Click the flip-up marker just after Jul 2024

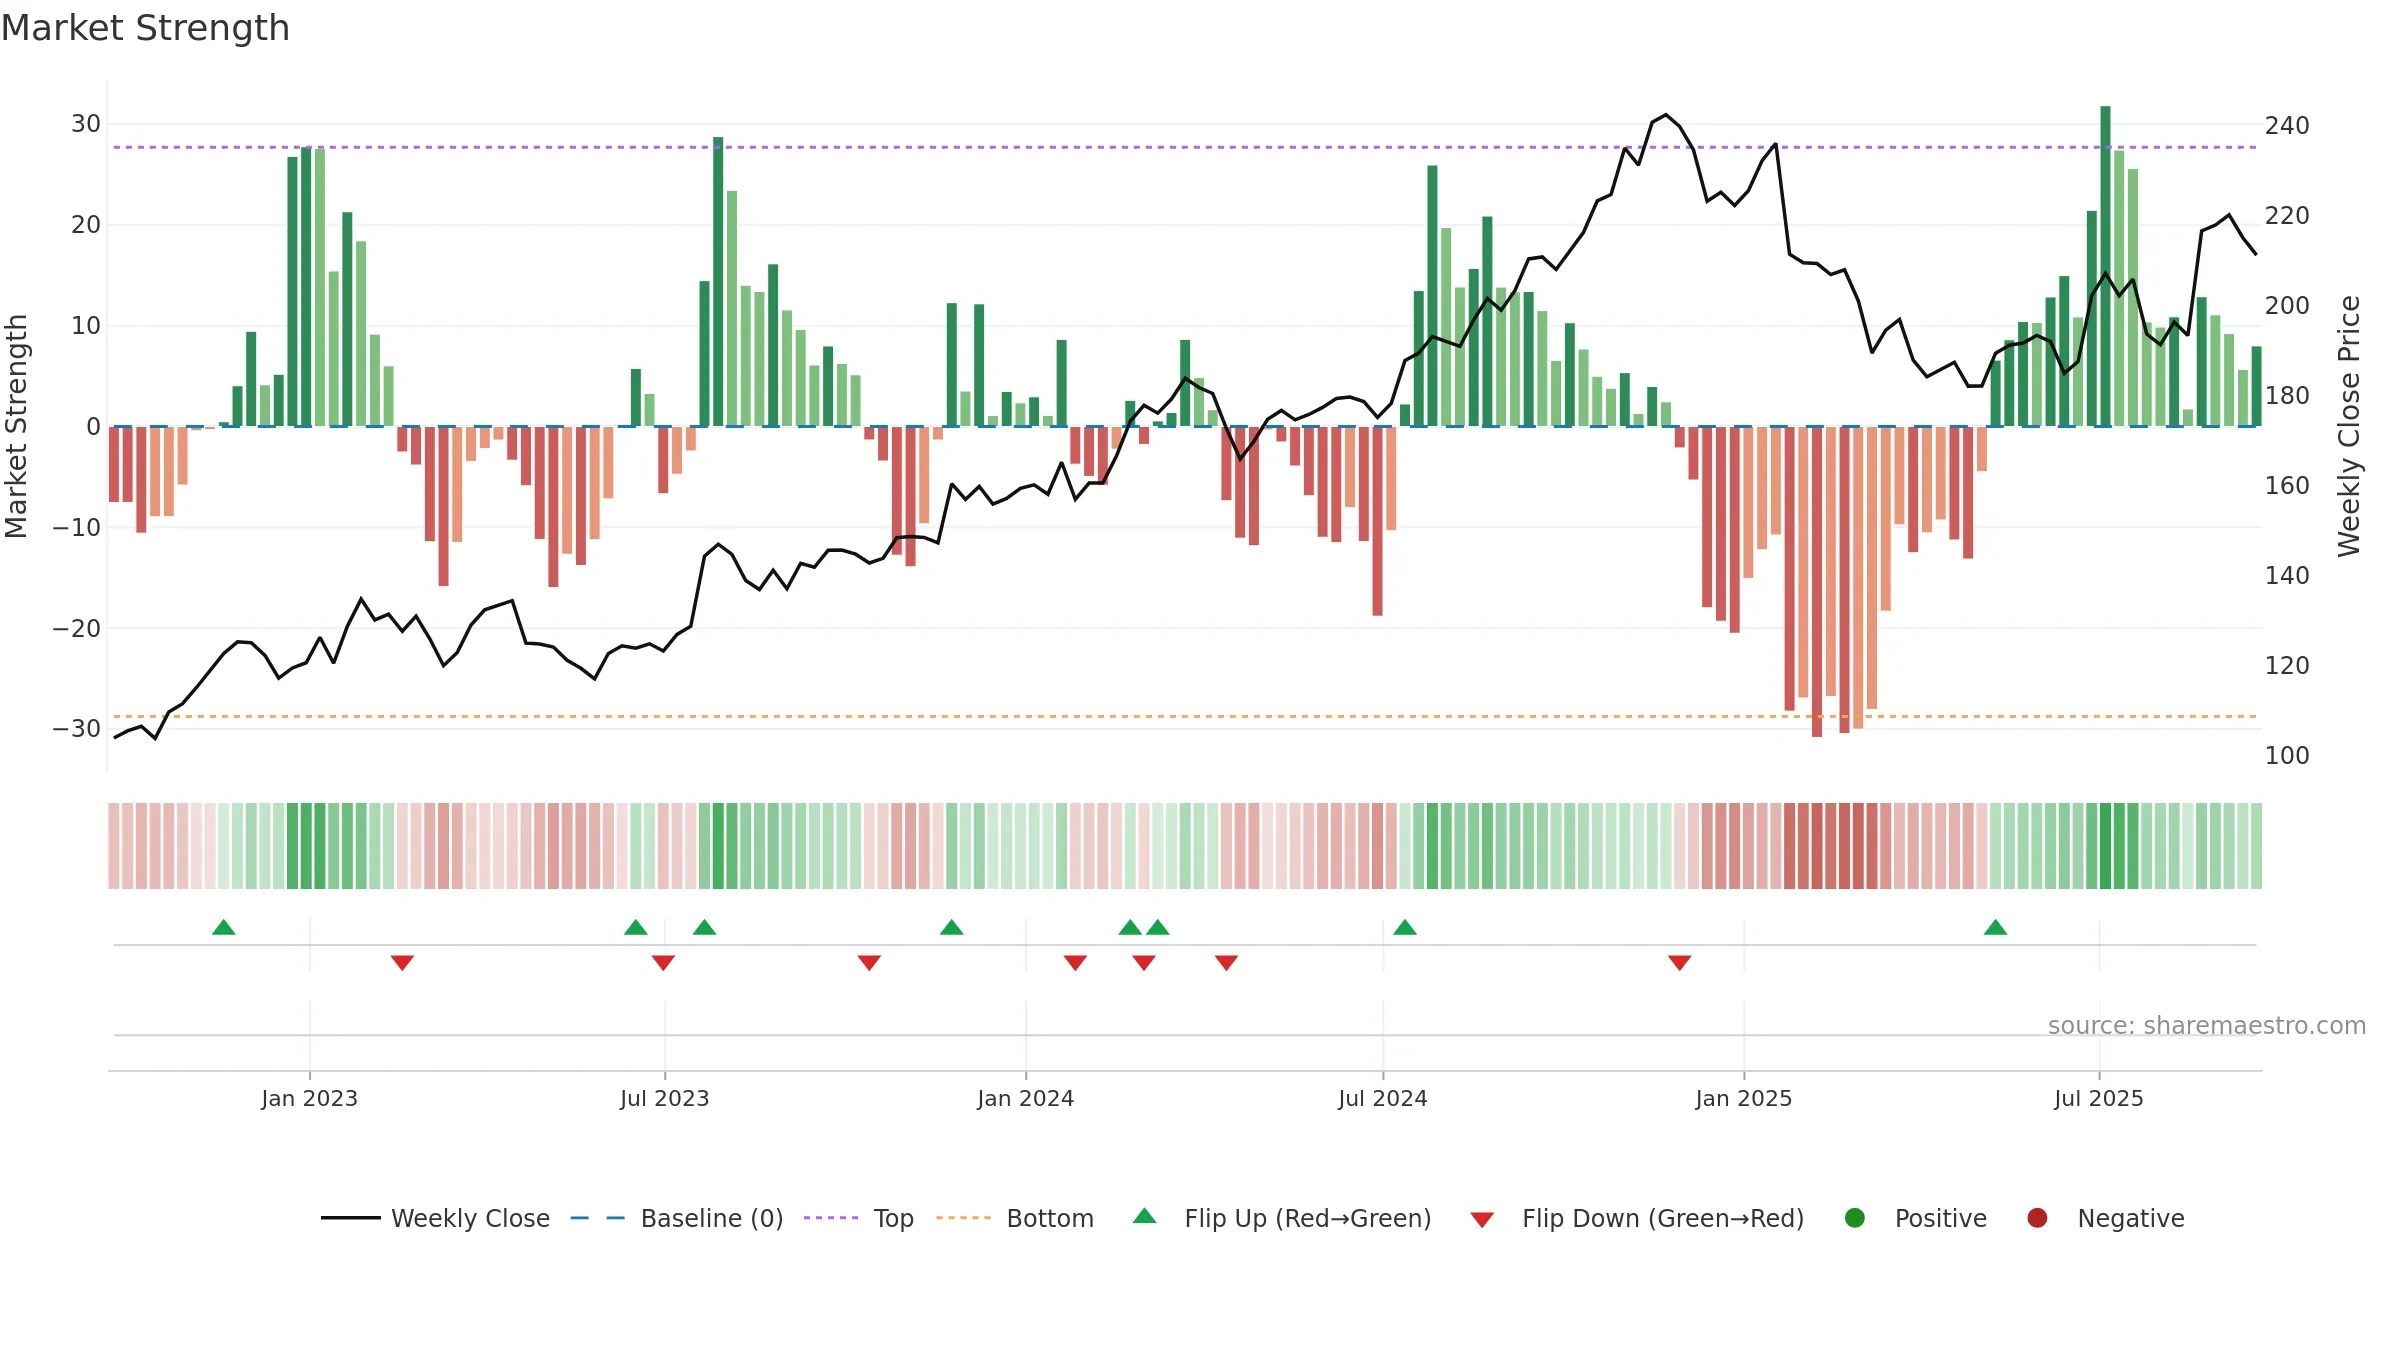point(1405,927)
